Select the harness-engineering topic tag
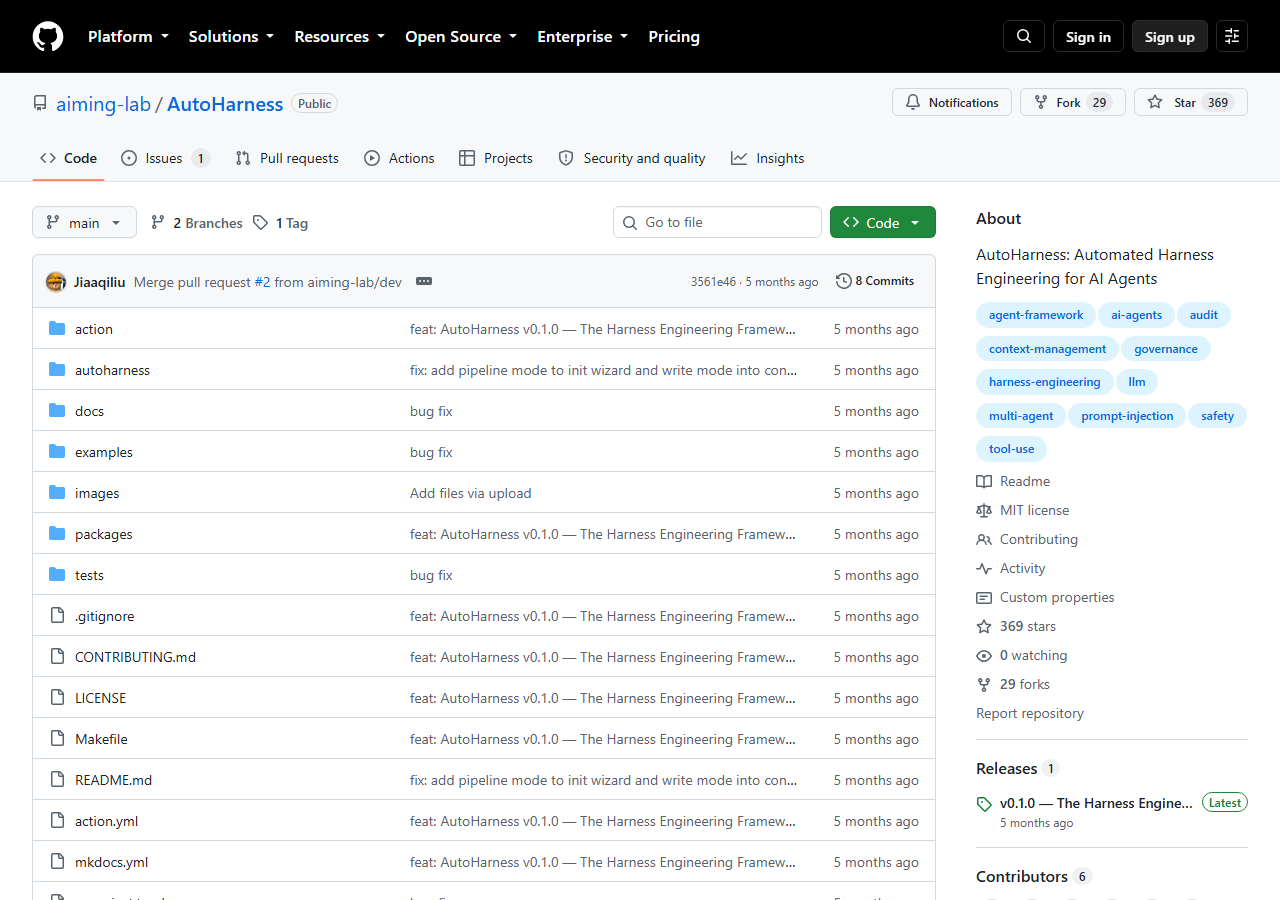Image resolution: width=1280 pixels, height=900 pixels. tap(1044, 382)
